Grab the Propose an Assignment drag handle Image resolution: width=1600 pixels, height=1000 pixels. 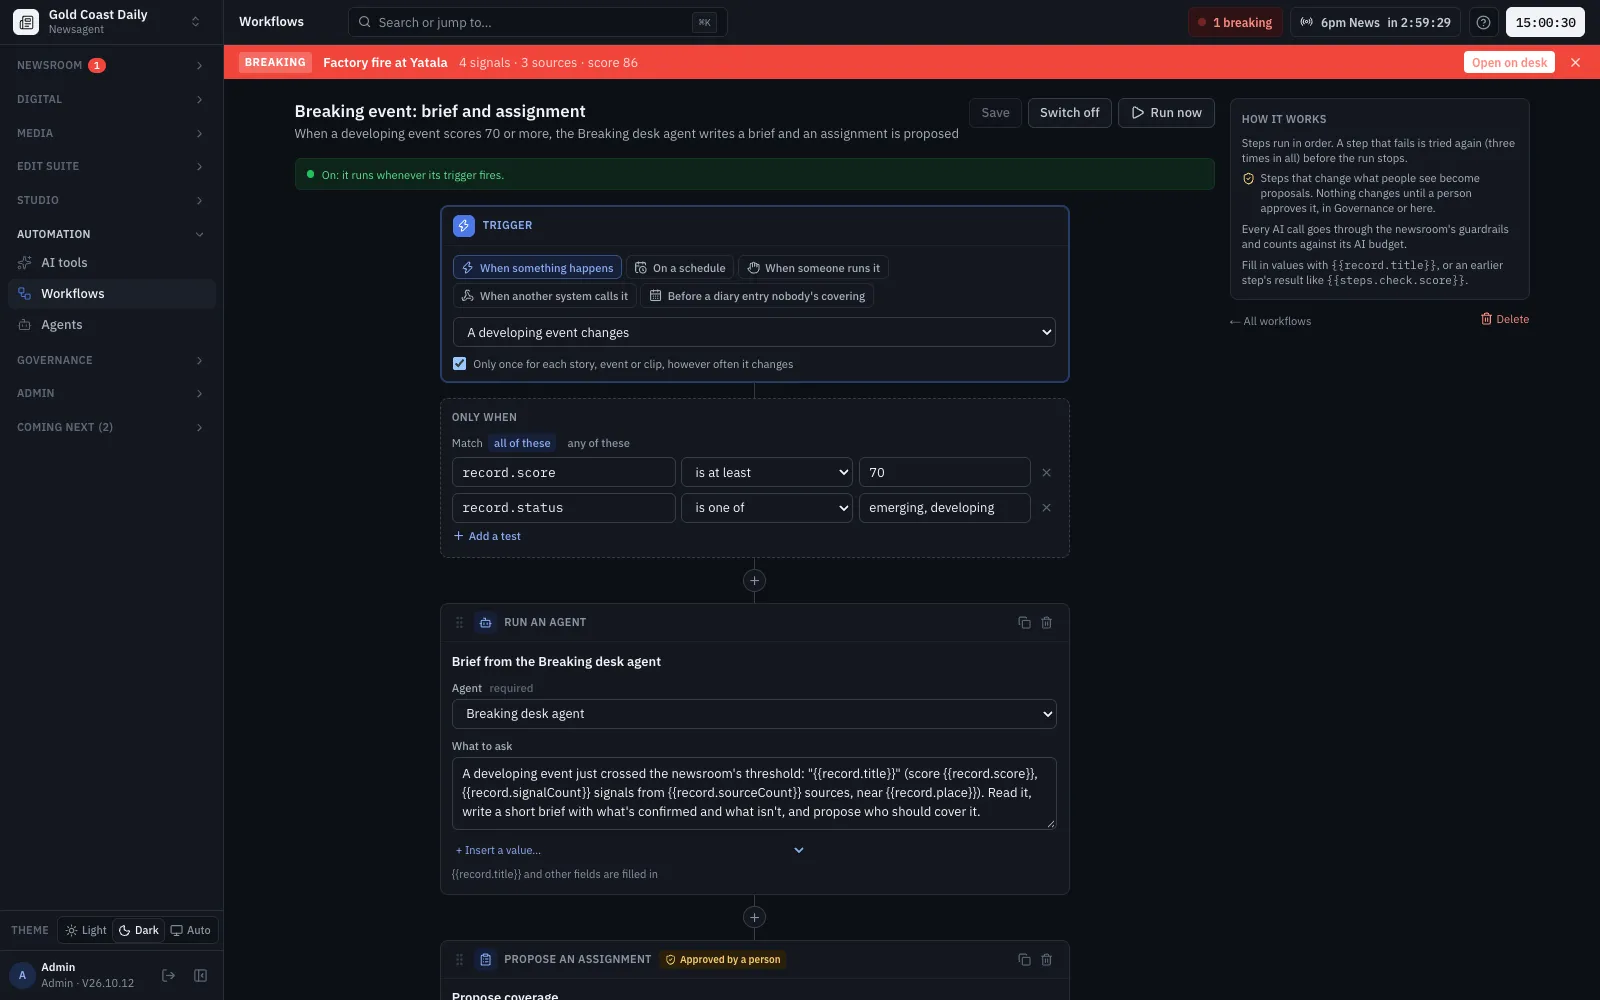click(x=460, y=959)
